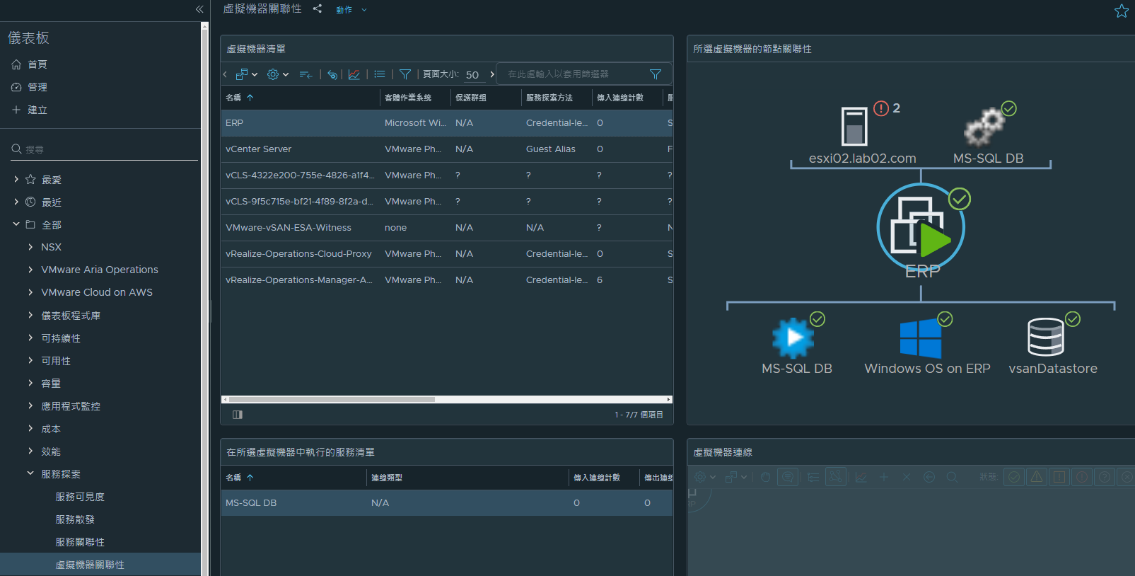The width and height of the screenshot is (1135, 576).
Task: Click the gears MS-SQL DB node icon
Action: click(x=985, y=127)
